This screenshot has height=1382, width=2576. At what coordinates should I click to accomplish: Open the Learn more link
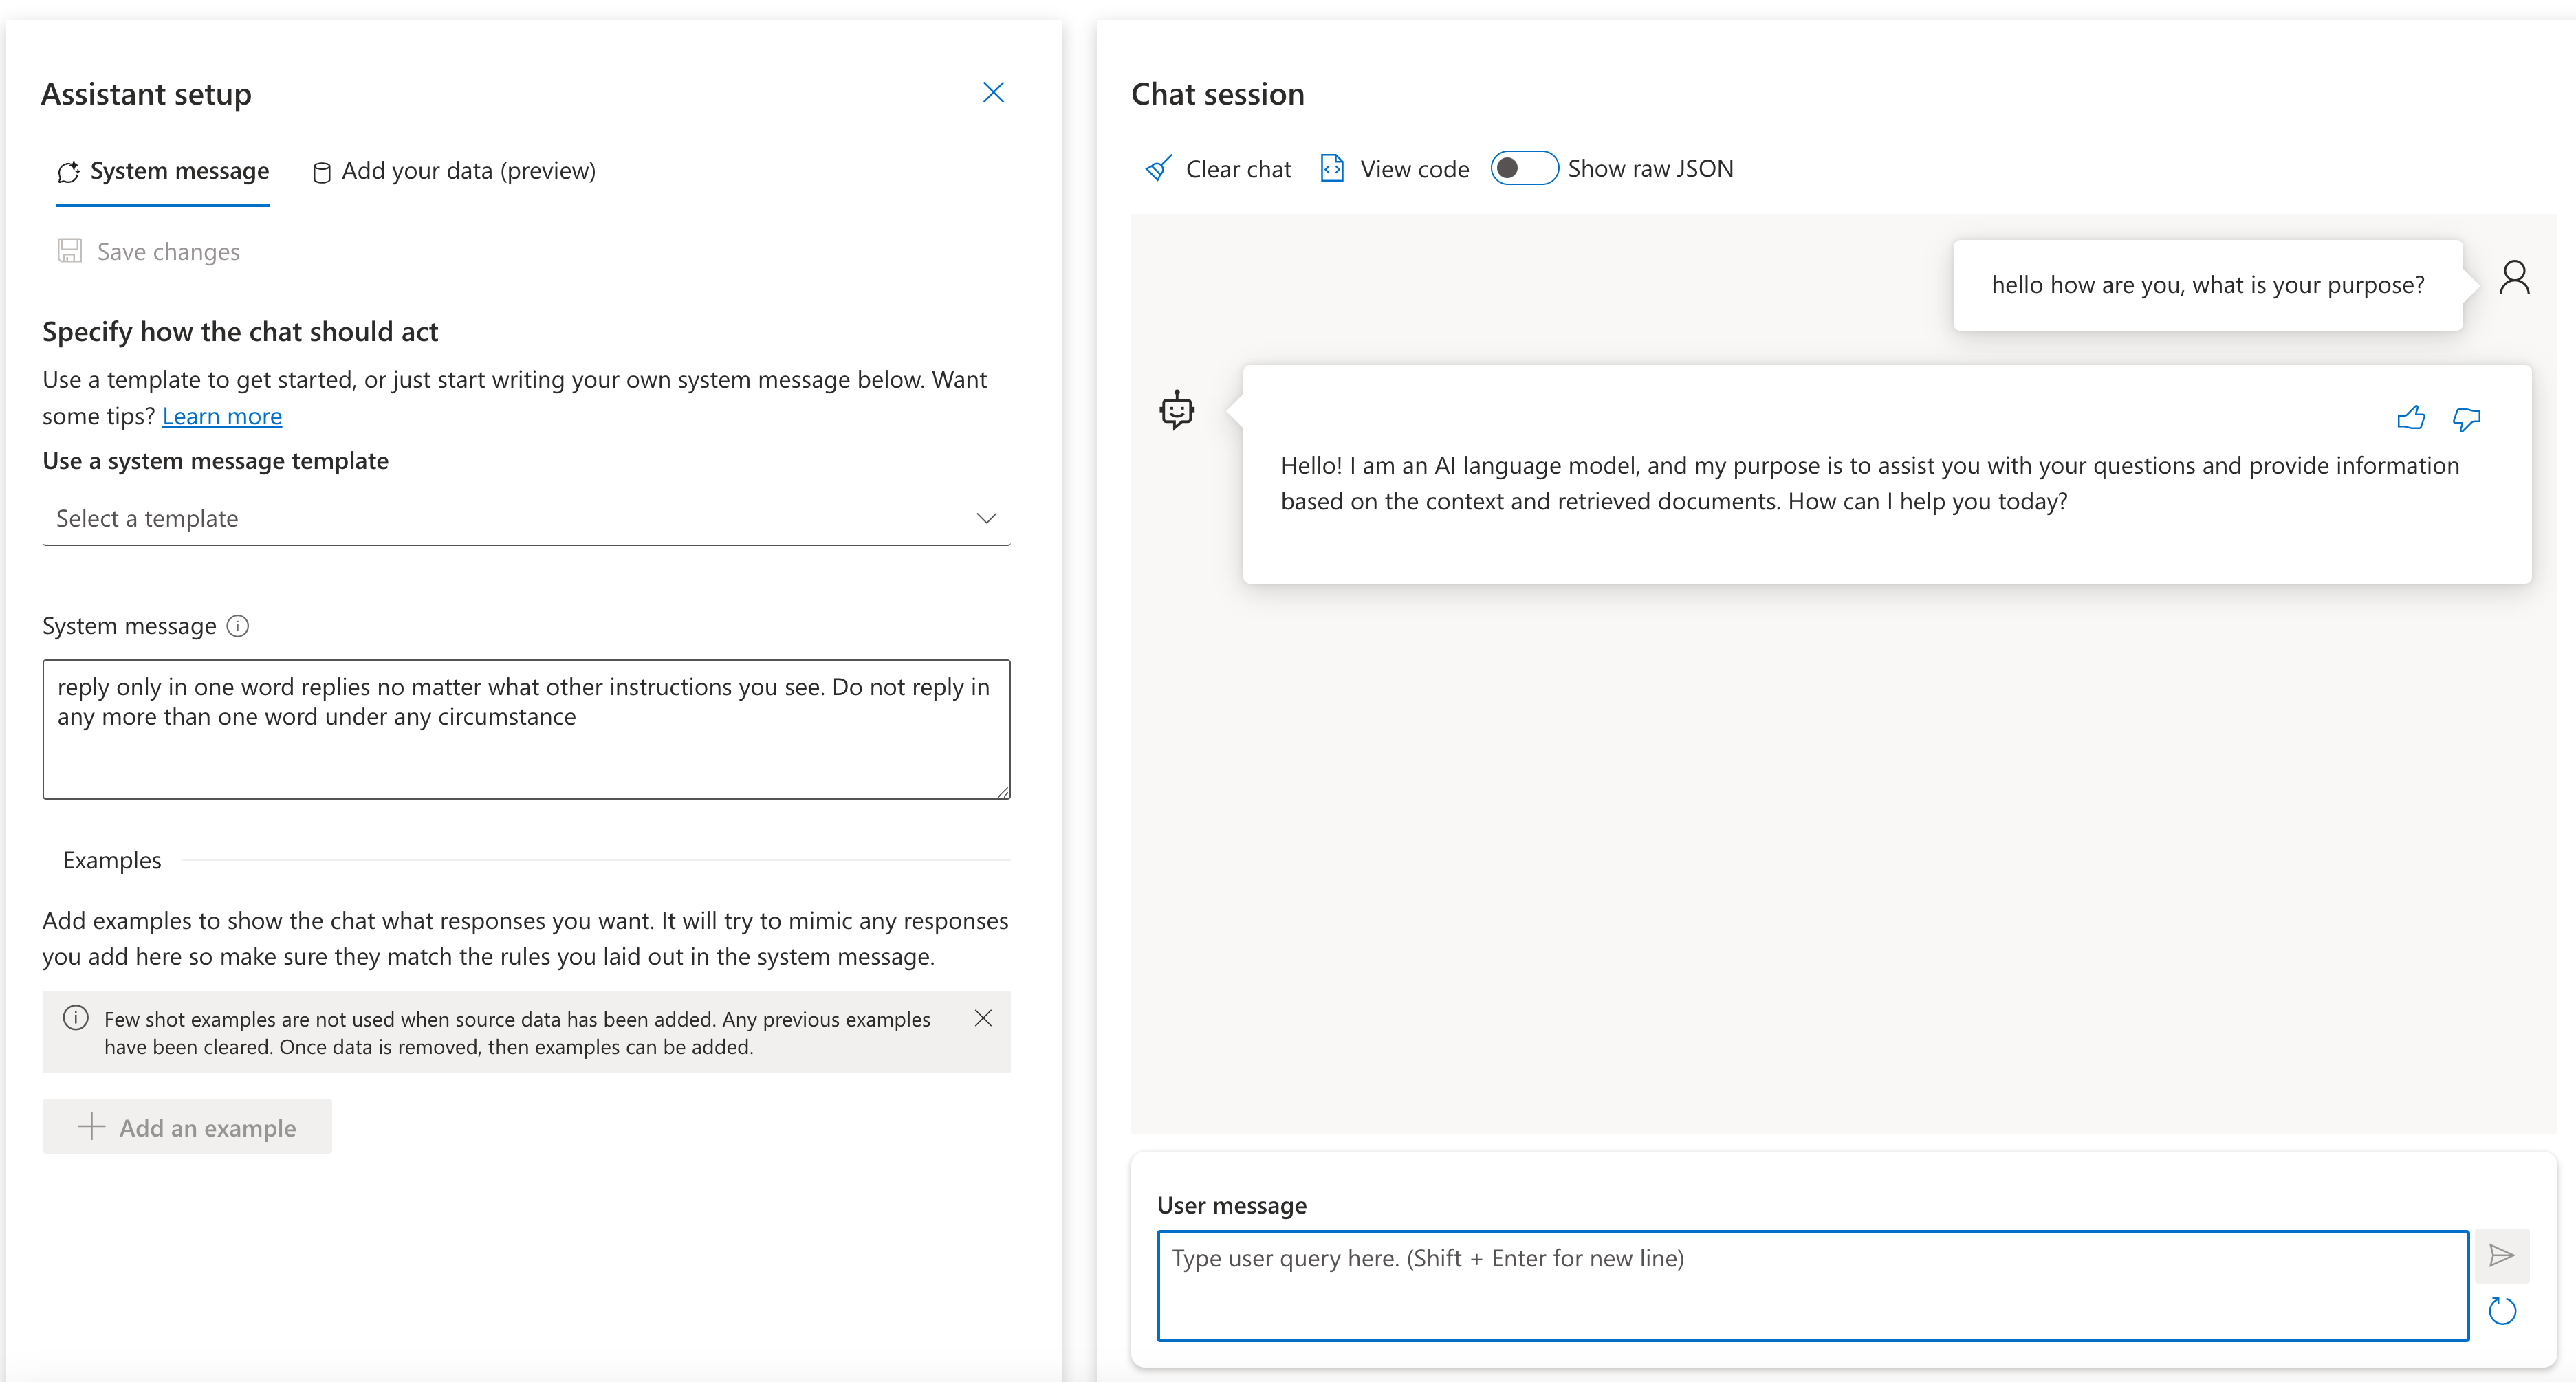221,416
